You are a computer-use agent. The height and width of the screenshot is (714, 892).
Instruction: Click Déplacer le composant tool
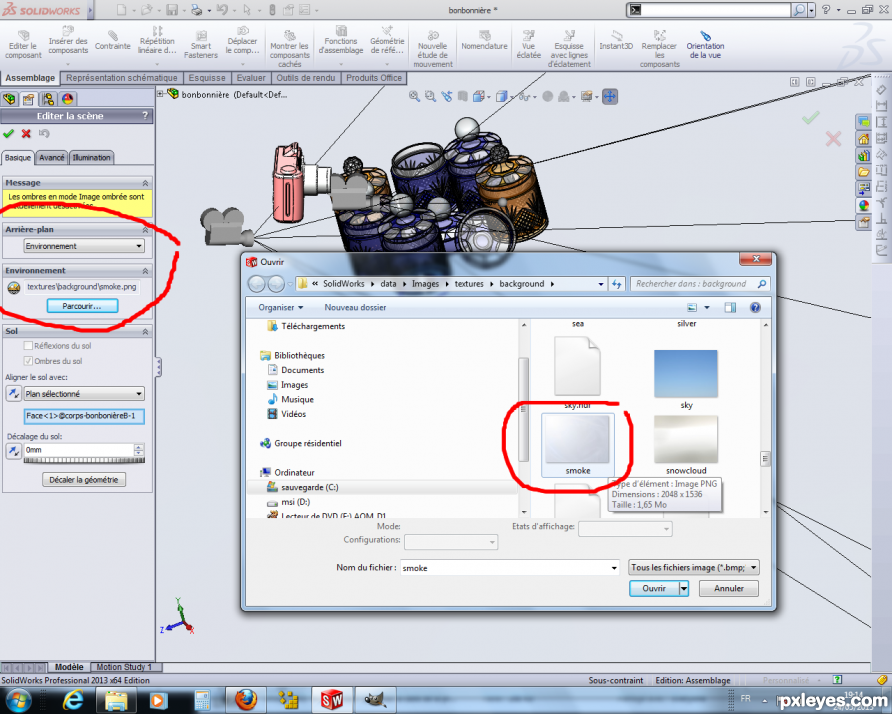tap(242, 41)
